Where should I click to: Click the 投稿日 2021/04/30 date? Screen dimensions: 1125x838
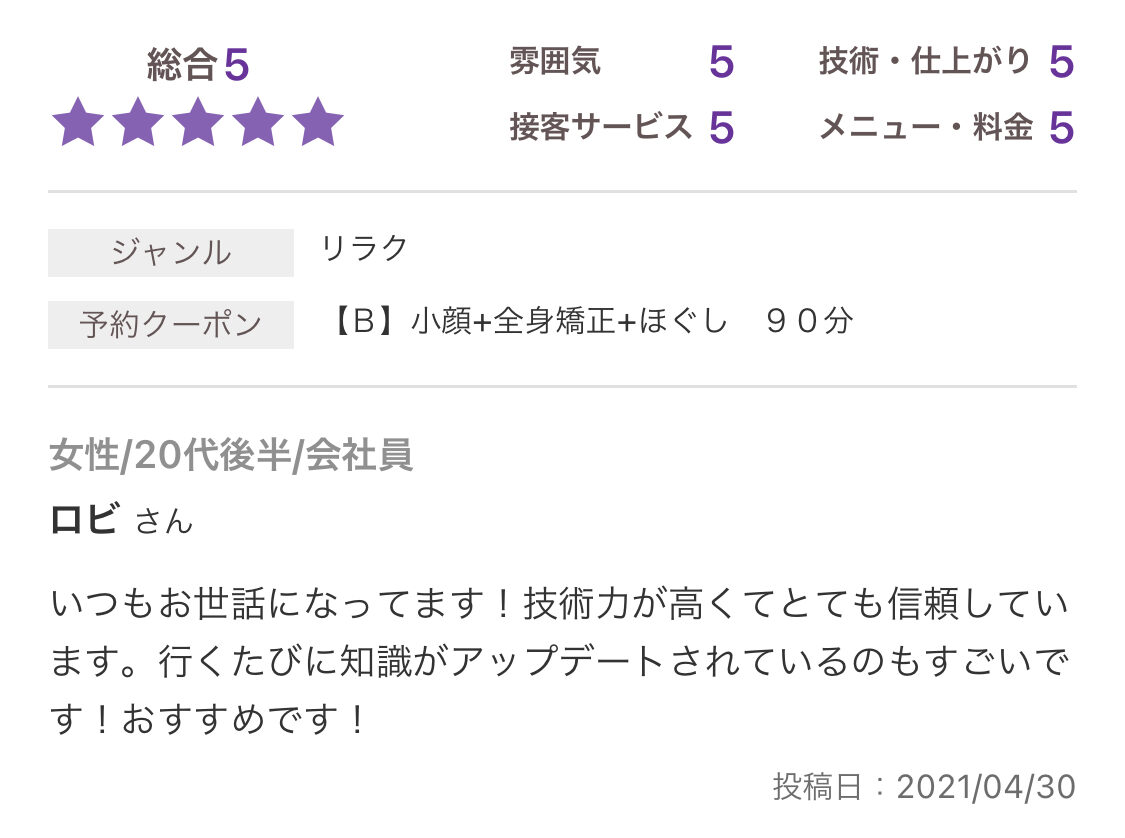click(x=924, y=786)
